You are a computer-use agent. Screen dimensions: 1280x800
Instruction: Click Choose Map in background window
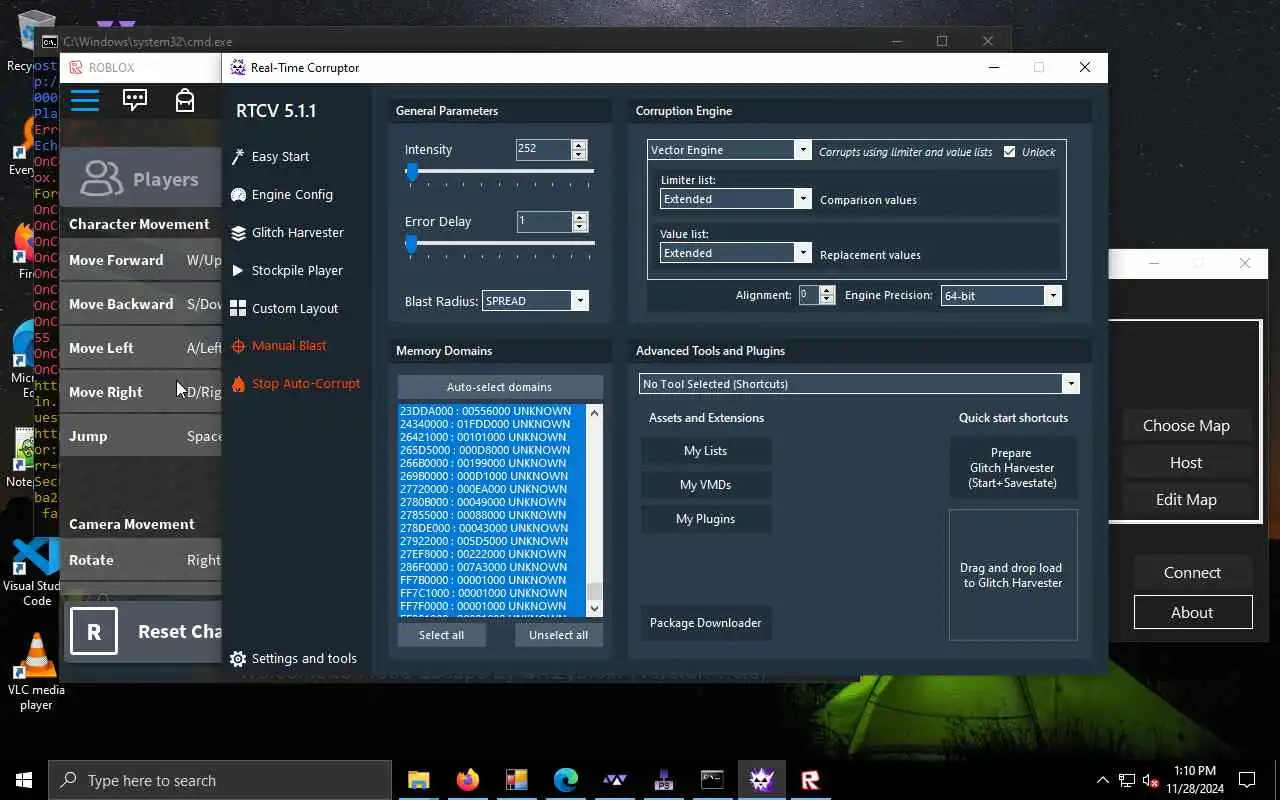tap(1186, 426)
